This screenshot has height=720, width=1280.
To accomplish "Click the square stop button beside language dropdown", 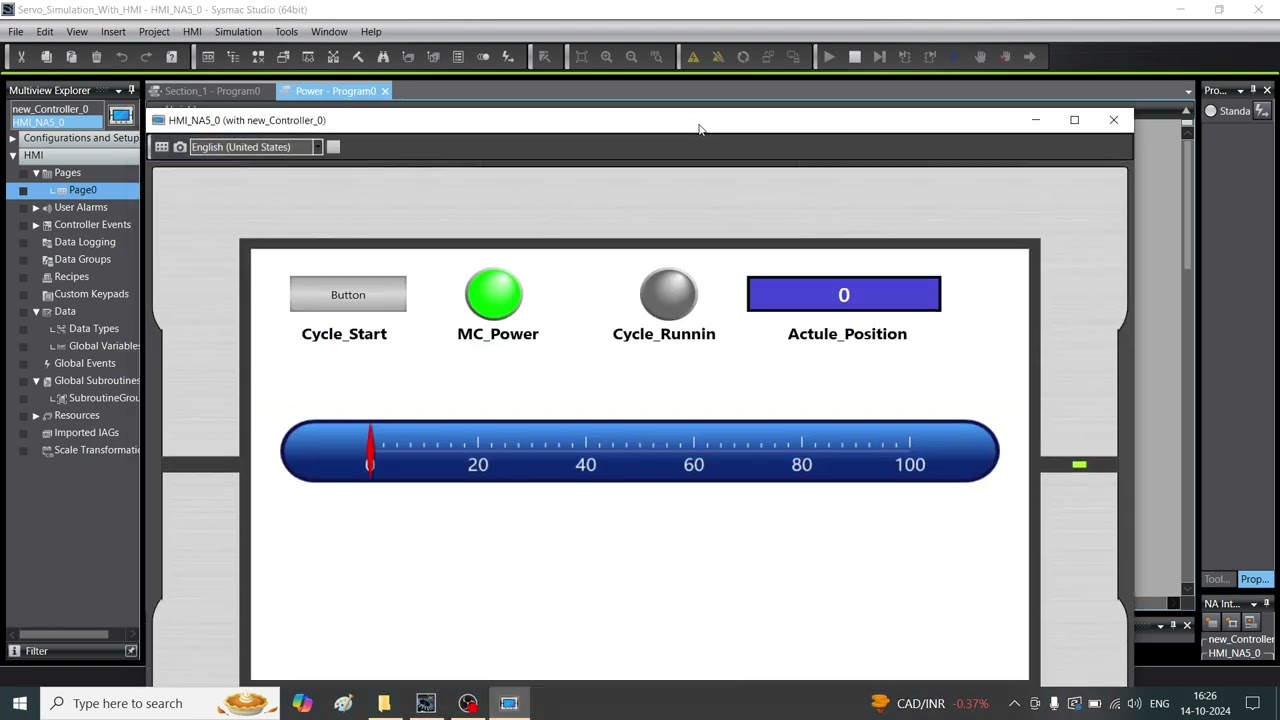I will 334,147.
